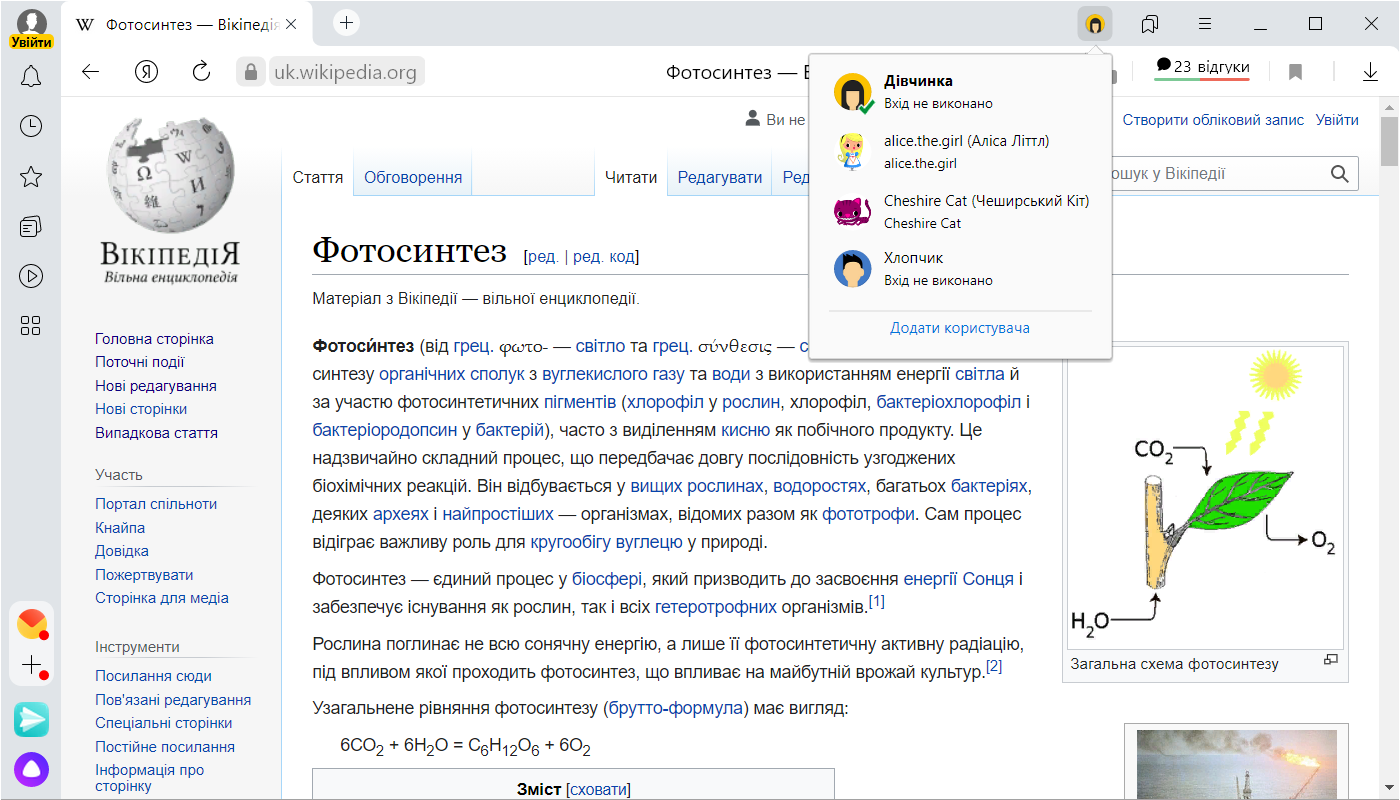Viewport: 1400px width, 800px height.
Task: Open downloads arrow icon
Action: coord(1370,72)
